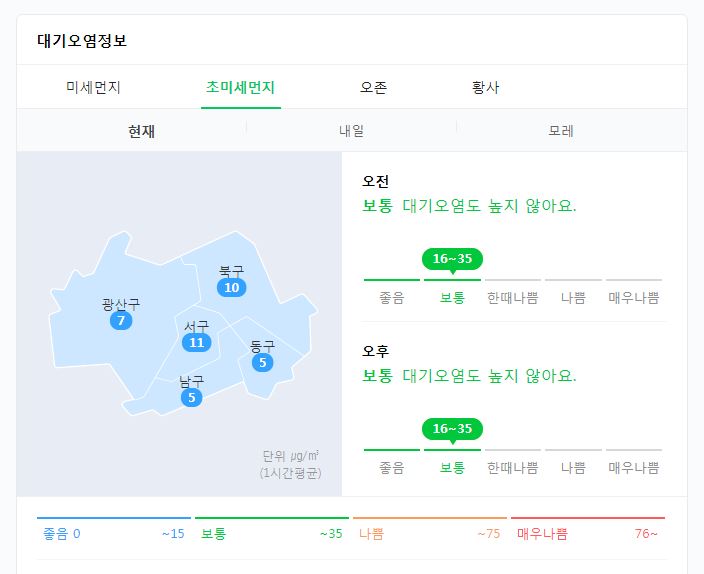Click 보통 level under 오전 scale

452,298
